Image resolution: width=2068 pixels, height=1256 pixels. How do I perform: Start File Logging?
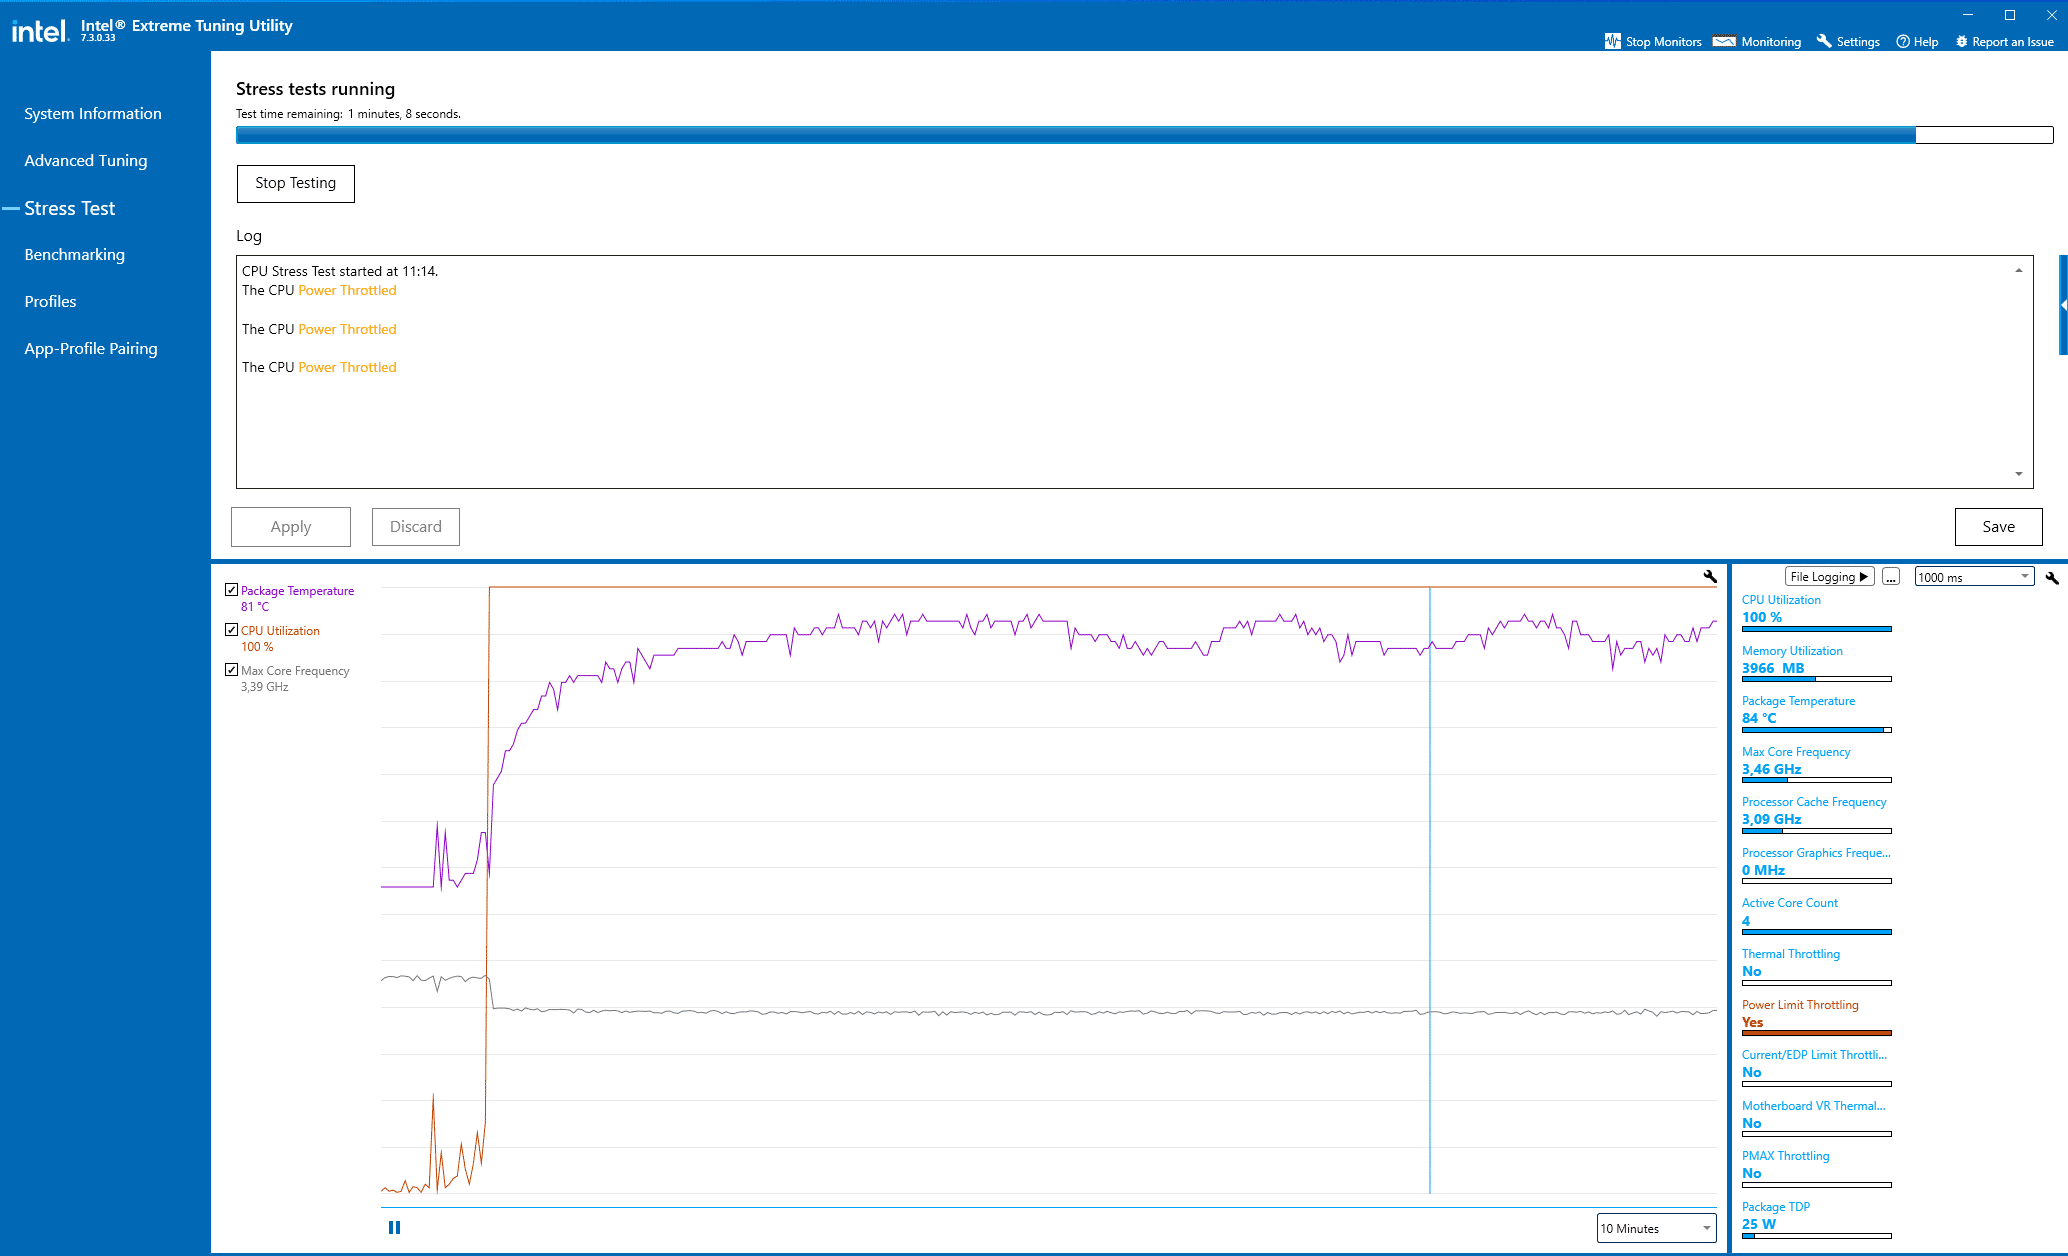pyautogui.click(x=1830, y=577)
